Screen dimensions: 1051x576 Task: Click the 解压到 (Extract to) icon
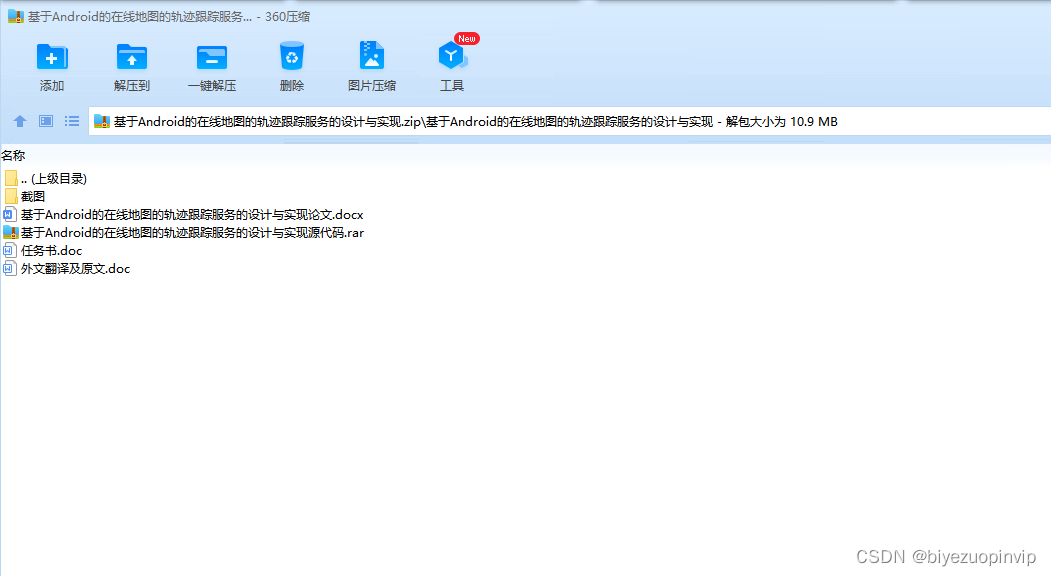(x=131, y=58)
